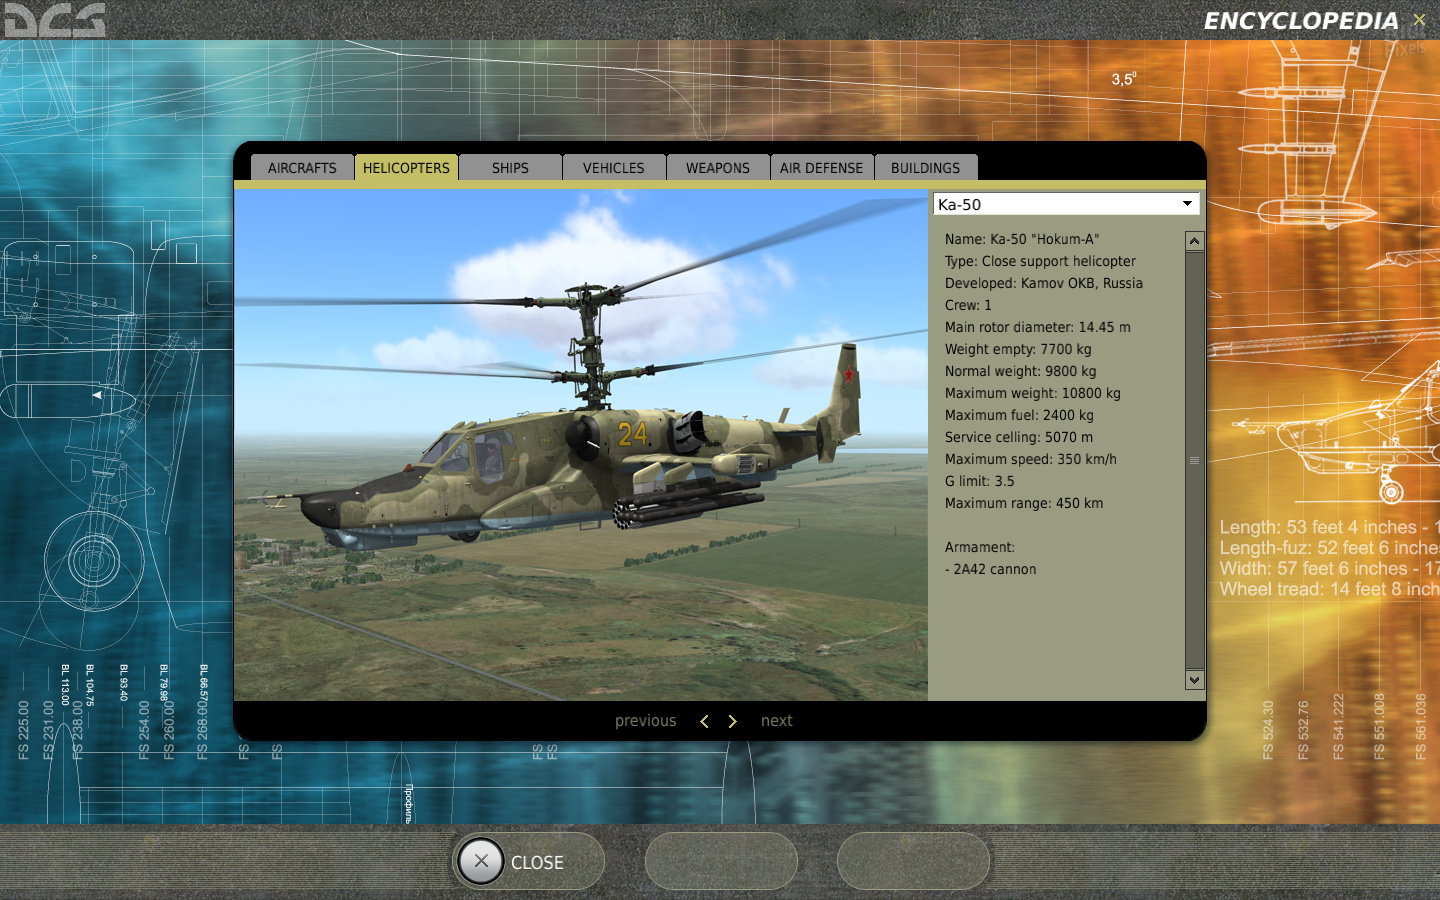The image size is (1440, 900).
Task: Close the encyclopedia with the top-right X
Action: click(x=1419, y=20)
